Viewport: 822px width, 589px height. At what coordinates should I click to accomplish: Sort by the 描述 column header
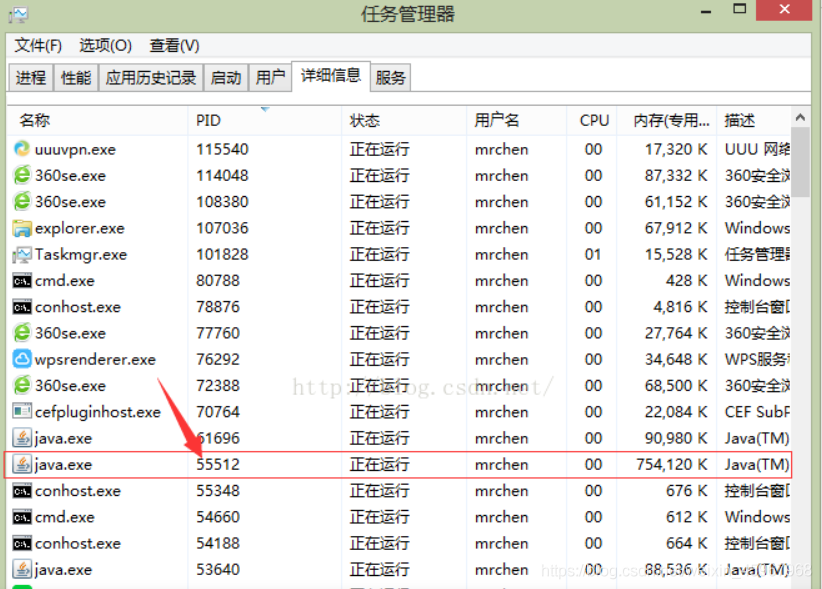[753, 121]
